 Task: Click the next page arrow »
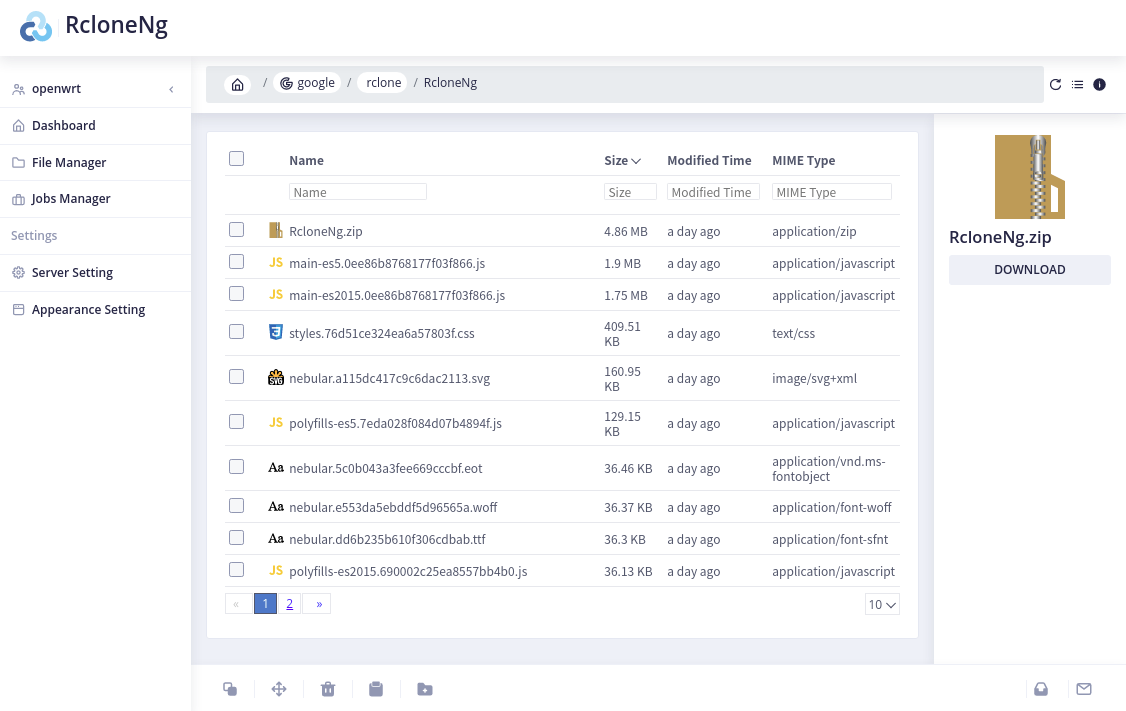[x=319, y=604]
